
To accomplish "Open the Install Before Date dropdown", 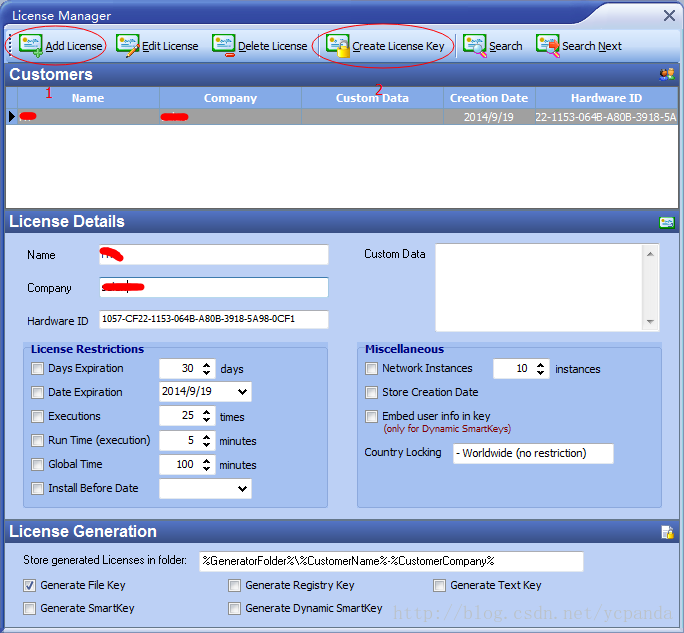I will [243, 489].
